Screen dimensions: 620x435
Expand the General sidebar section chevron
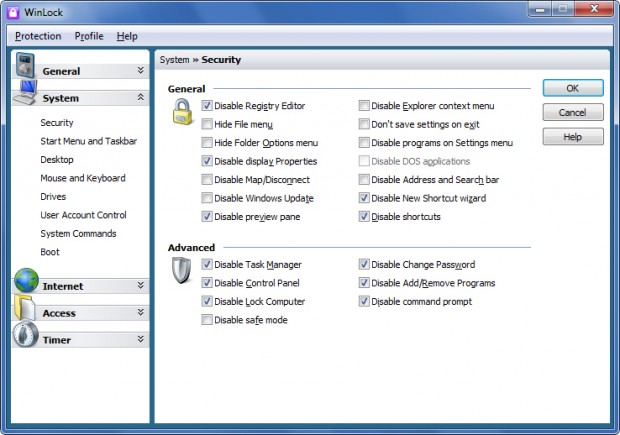pyautogui.click(x=140, y=70)
